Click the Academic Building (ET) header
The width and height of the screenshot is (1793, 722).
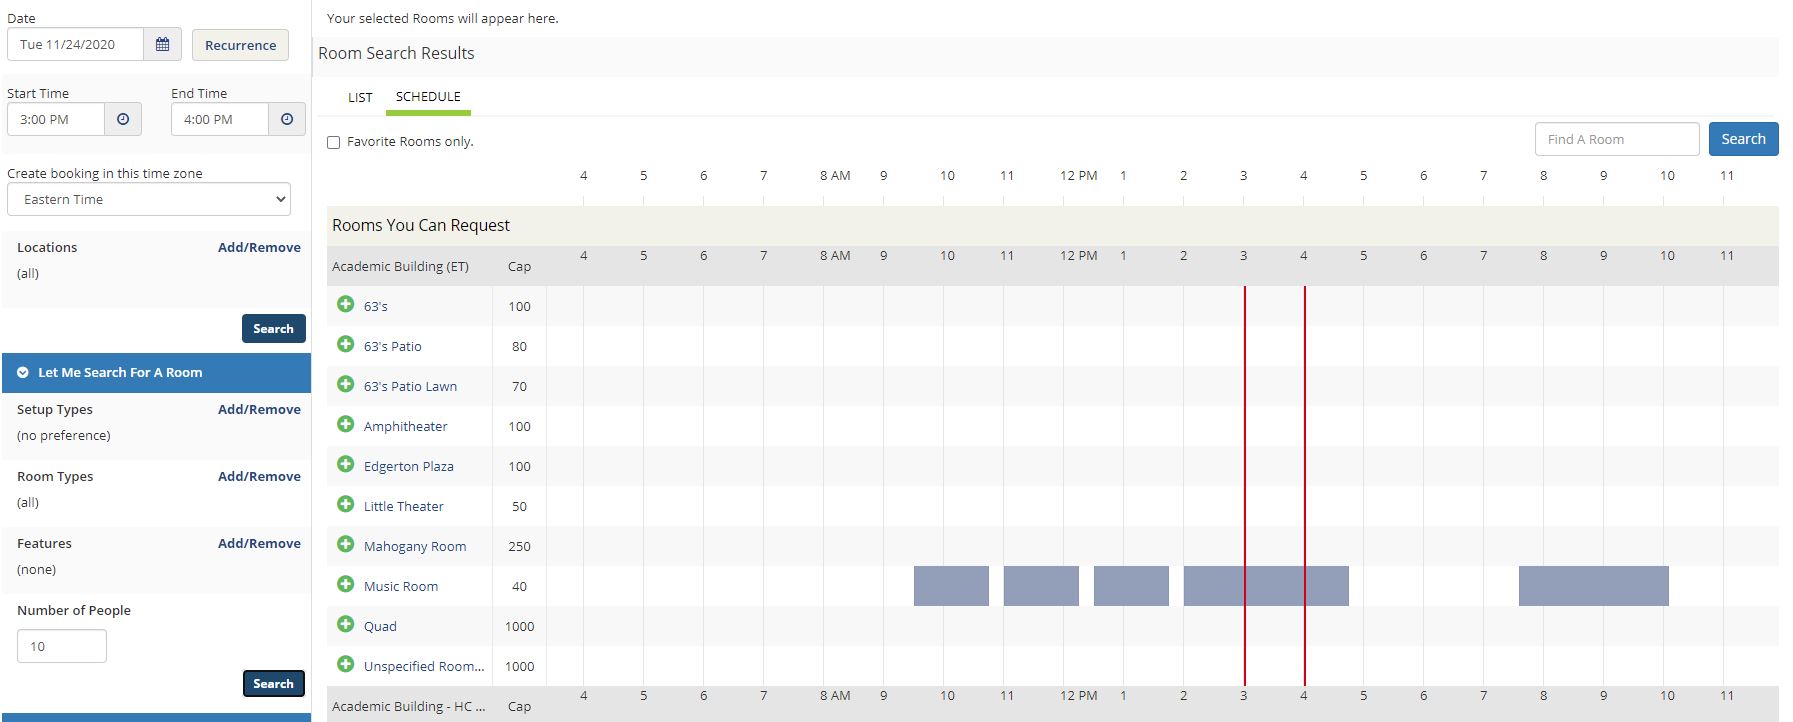pos(400,266)
